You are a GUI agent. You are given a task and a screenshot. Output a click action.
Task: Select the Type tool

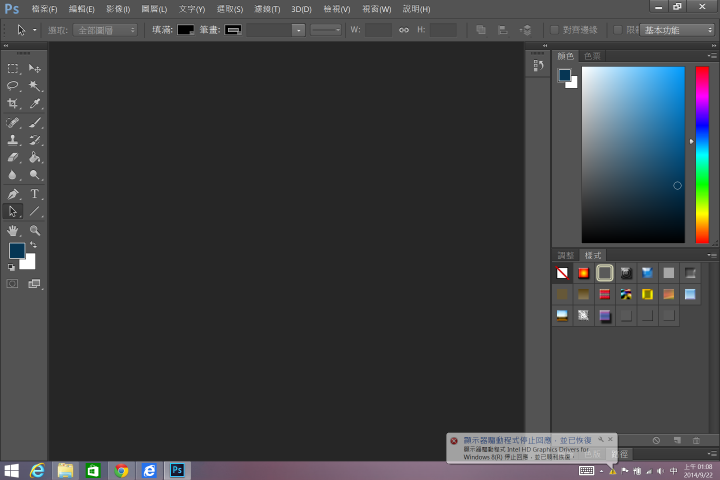tap(34, 194)
